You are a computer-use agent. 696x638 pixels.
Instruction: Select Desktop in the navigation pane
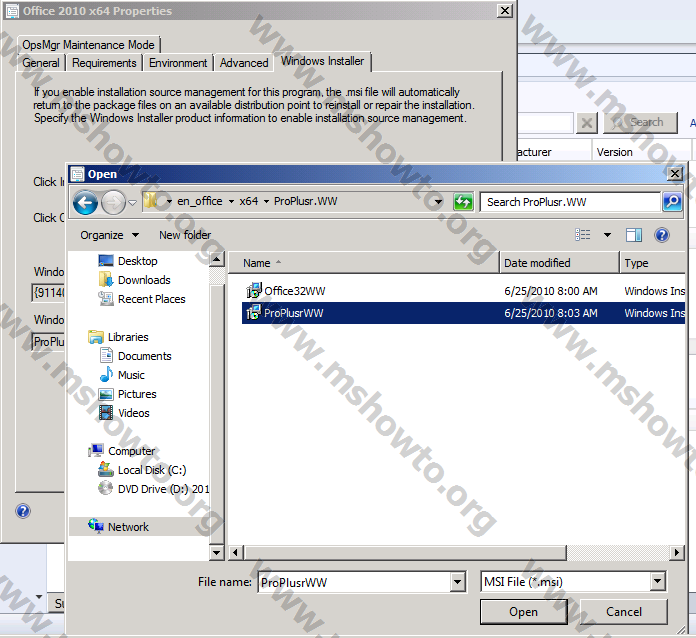click(x=138, y=261)
